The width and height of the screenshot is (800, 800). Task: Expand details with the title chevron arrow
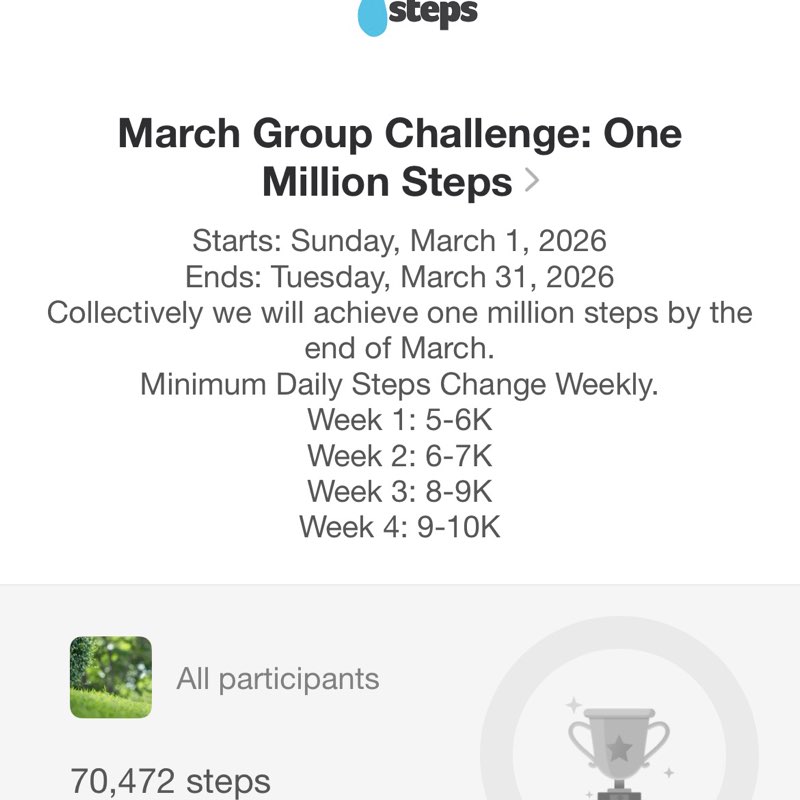(x=532, y=181)
